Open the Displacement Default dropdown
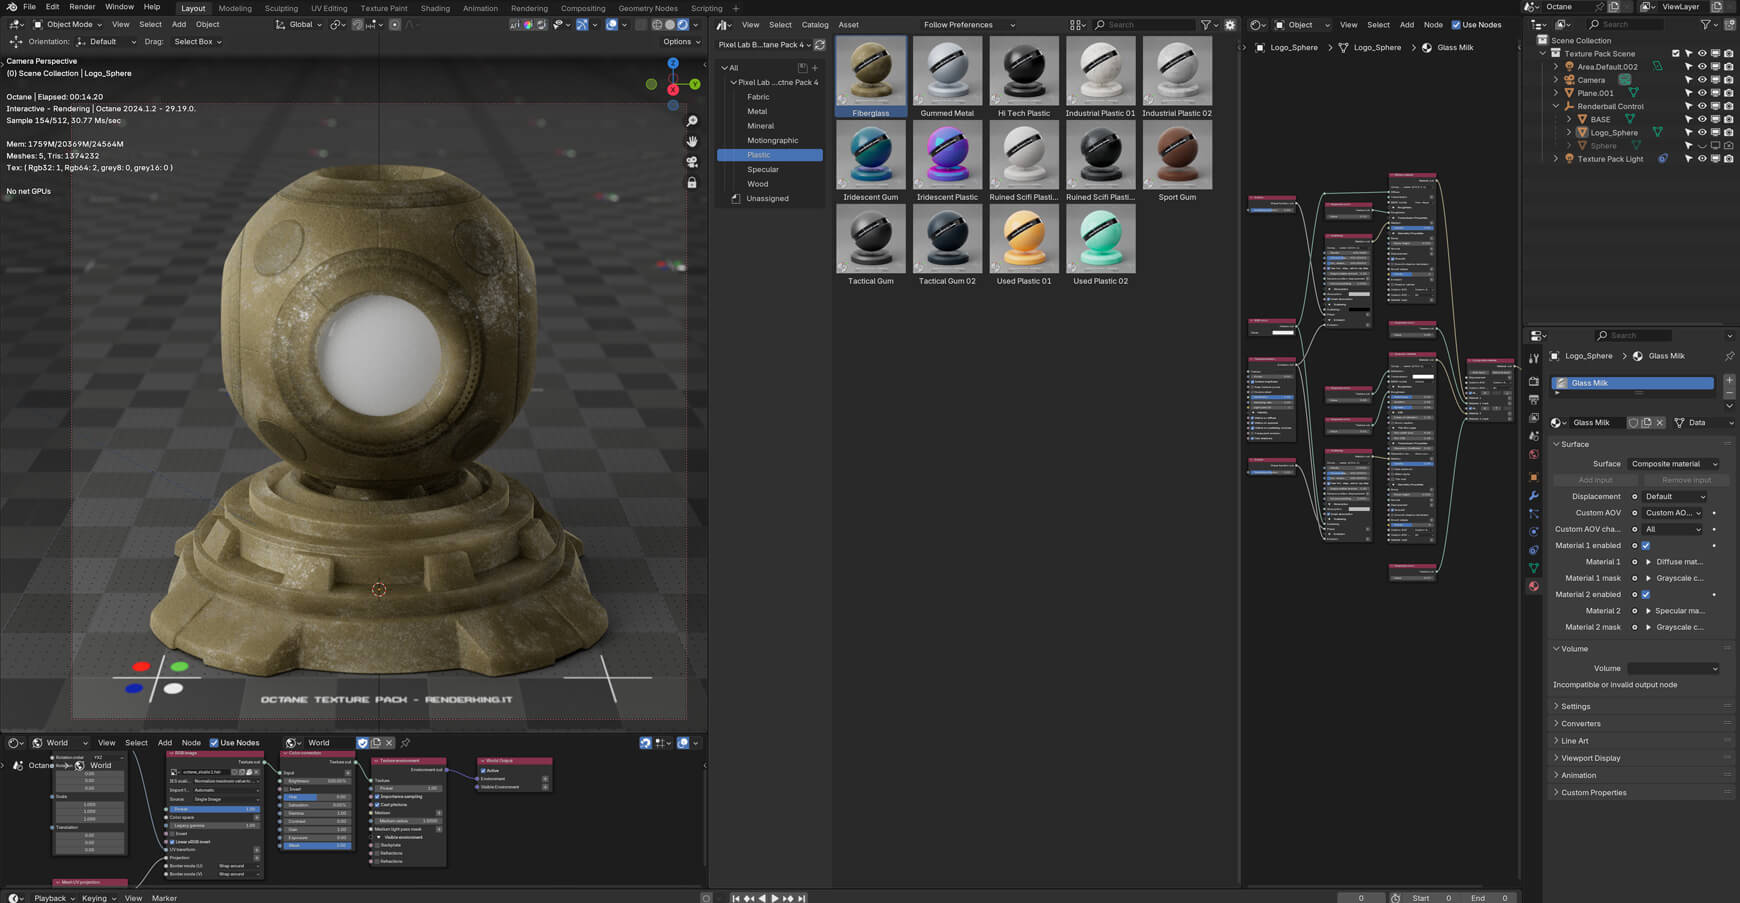Screen dimensions: 1740x903 (1675, 497)
